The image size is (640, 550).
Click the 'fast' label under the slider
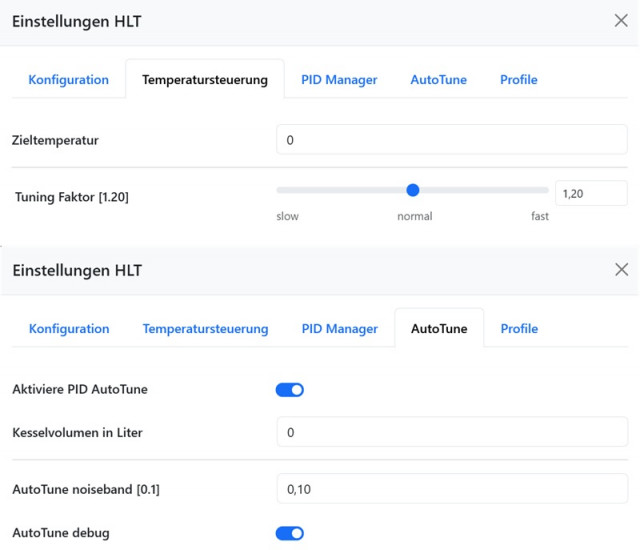click(539, 216)
